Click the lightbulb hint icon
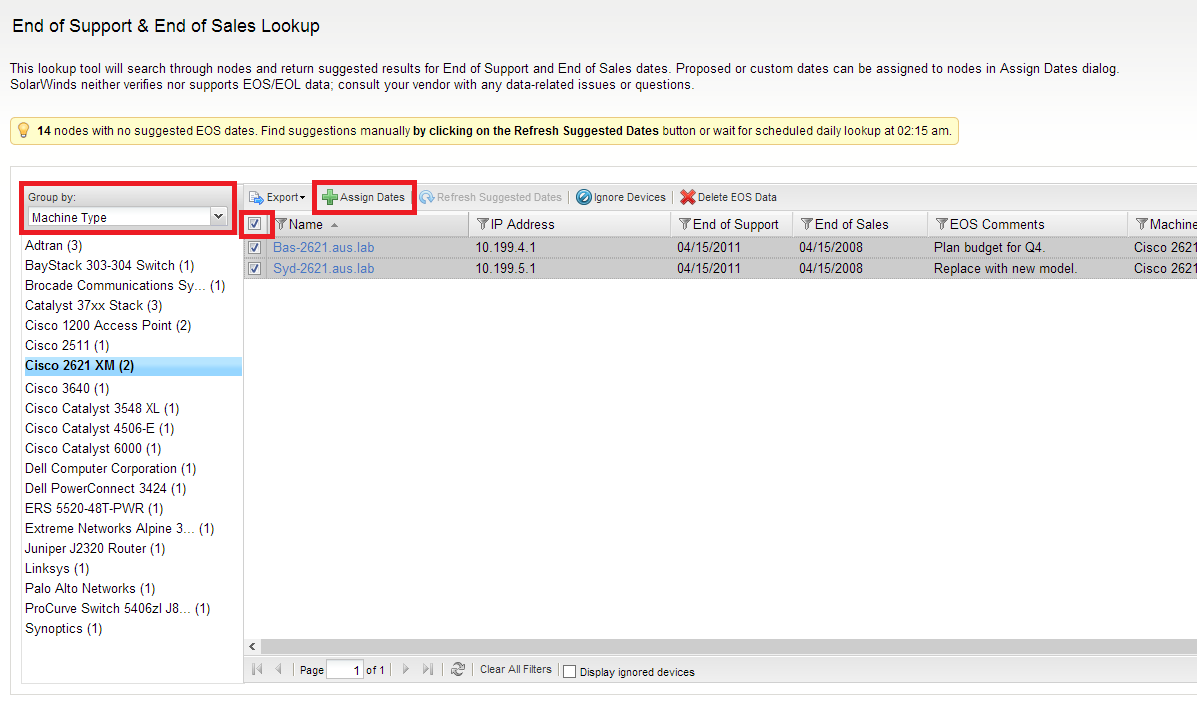 [x=24, y=131]
